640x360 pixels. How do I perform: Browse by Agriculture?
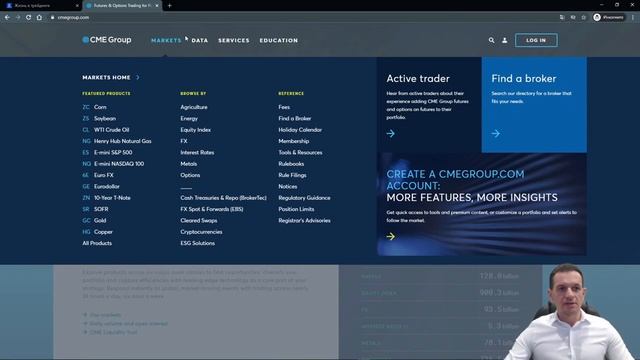(194, 107)
